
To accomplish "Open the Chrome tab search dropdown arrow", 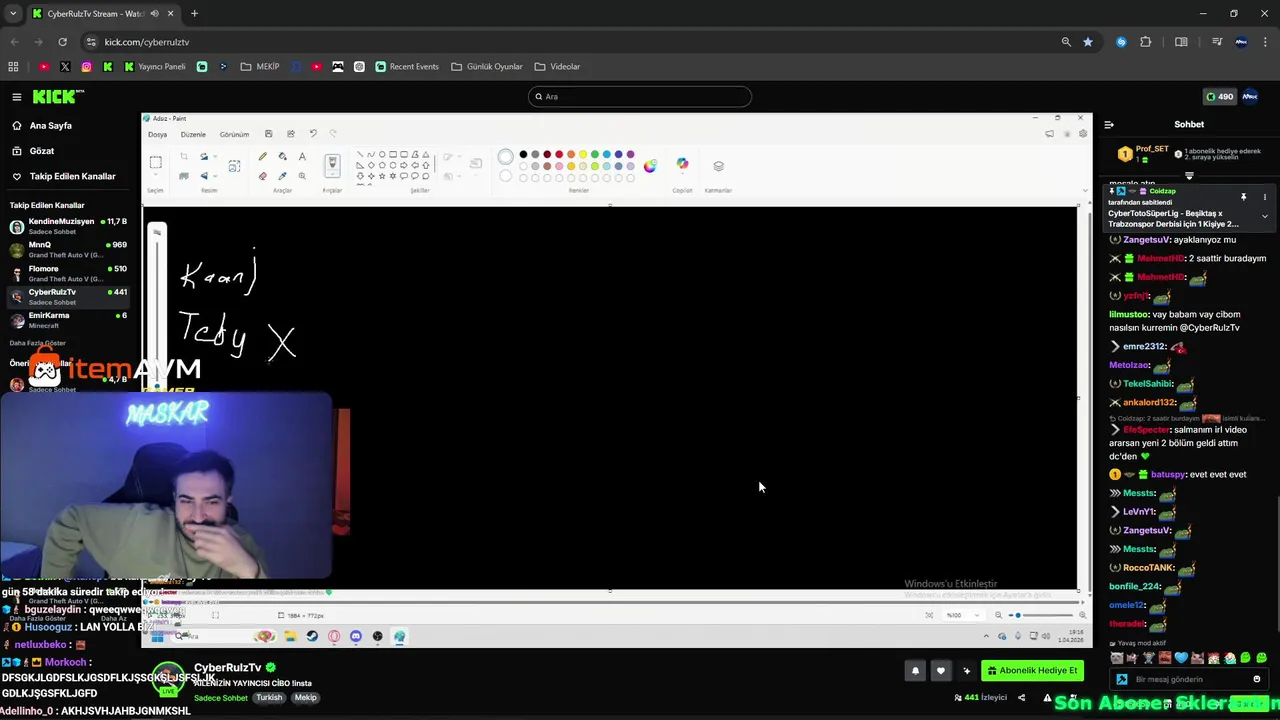I will 13,14.
